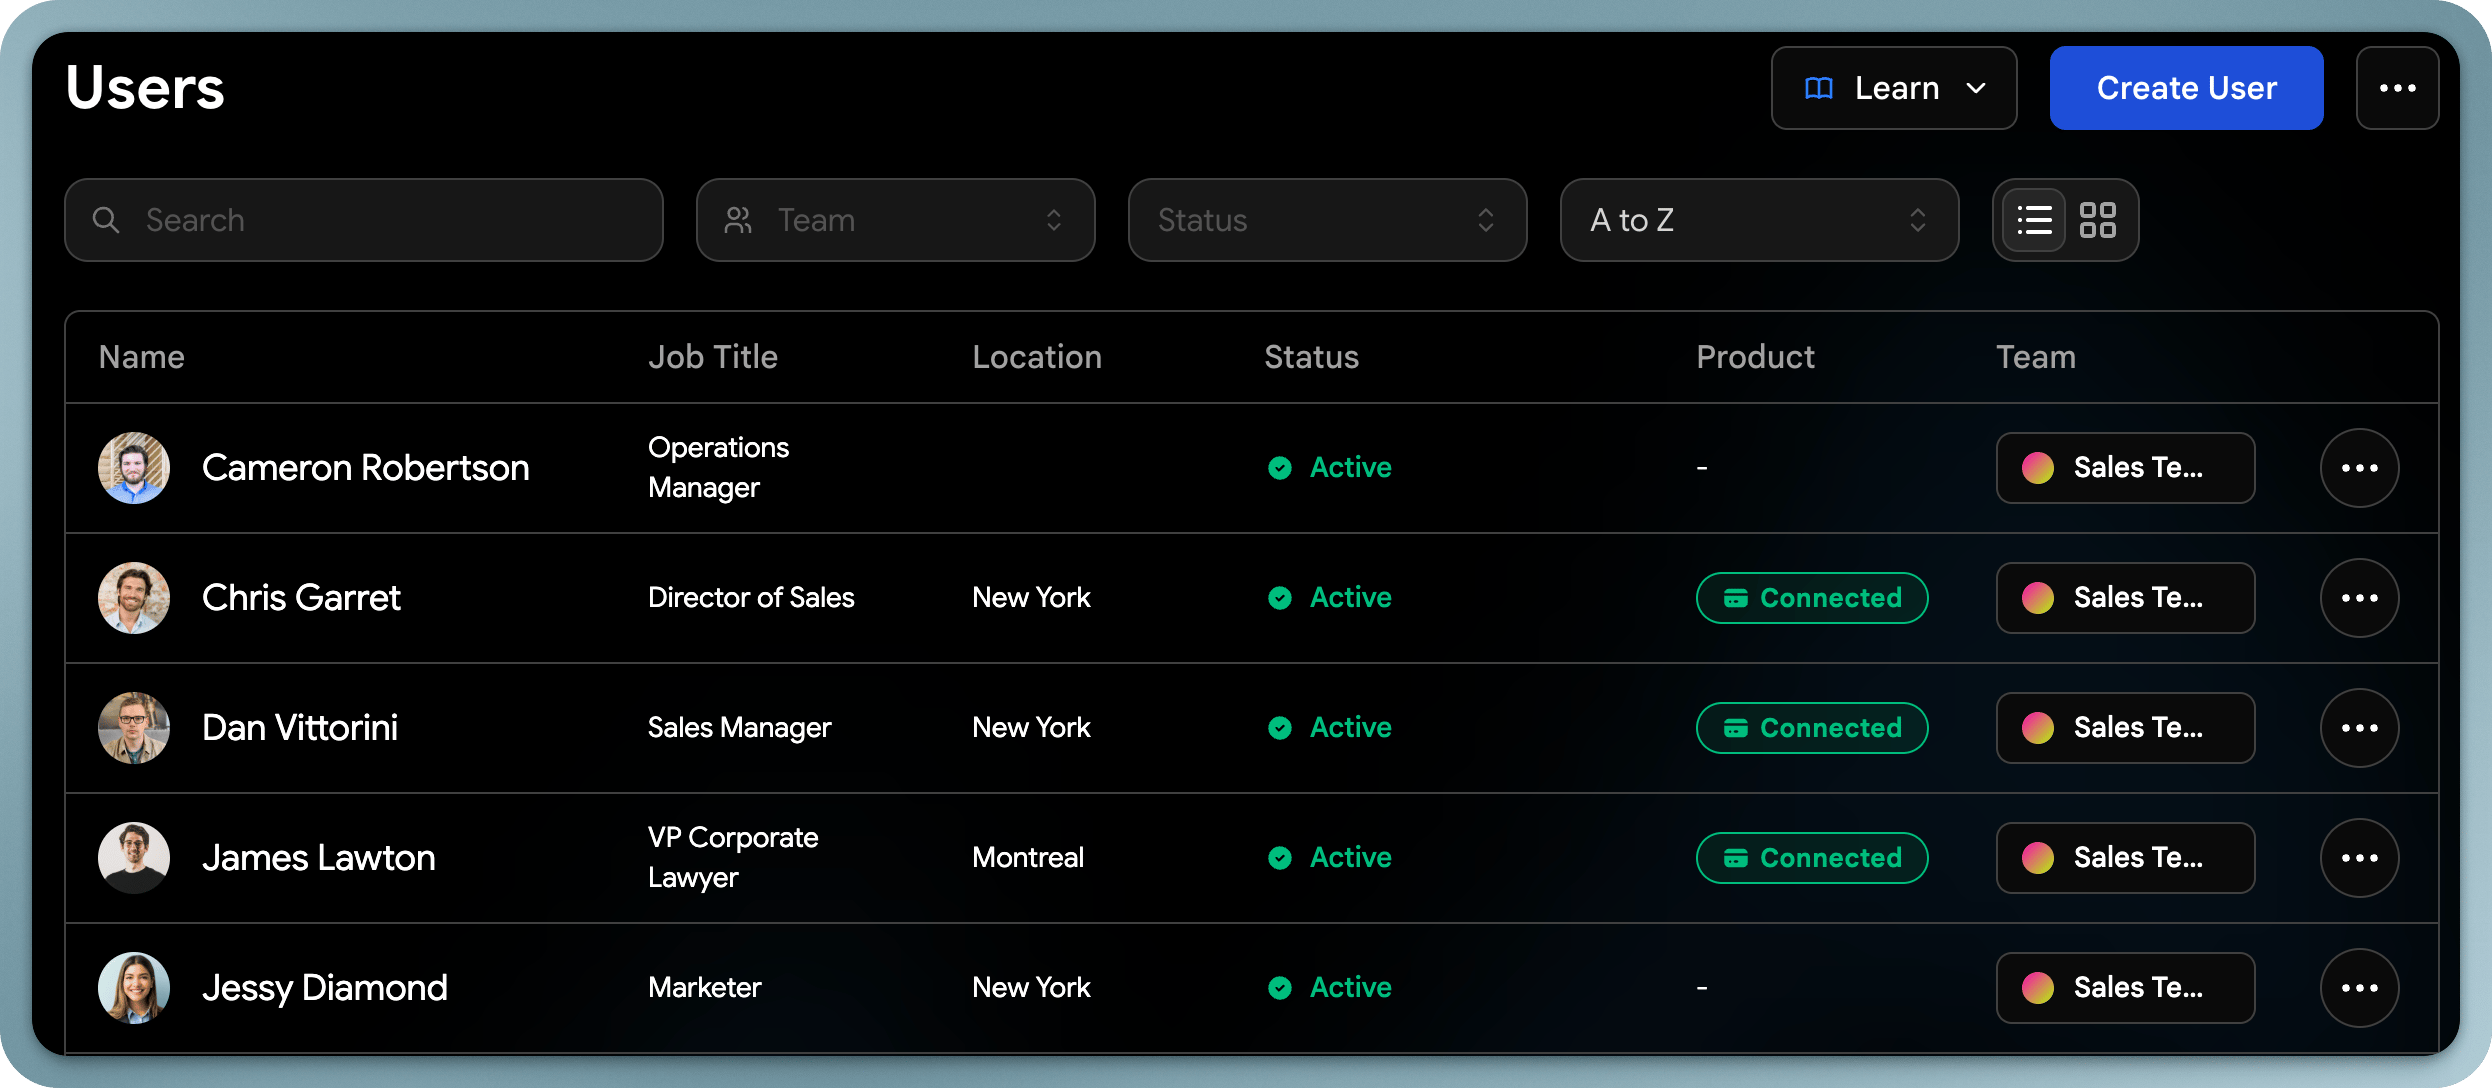This screenshot has width=2492, height=1088.
Task: Open the Team filter dropdown
Action: click(x=896, y=220)
